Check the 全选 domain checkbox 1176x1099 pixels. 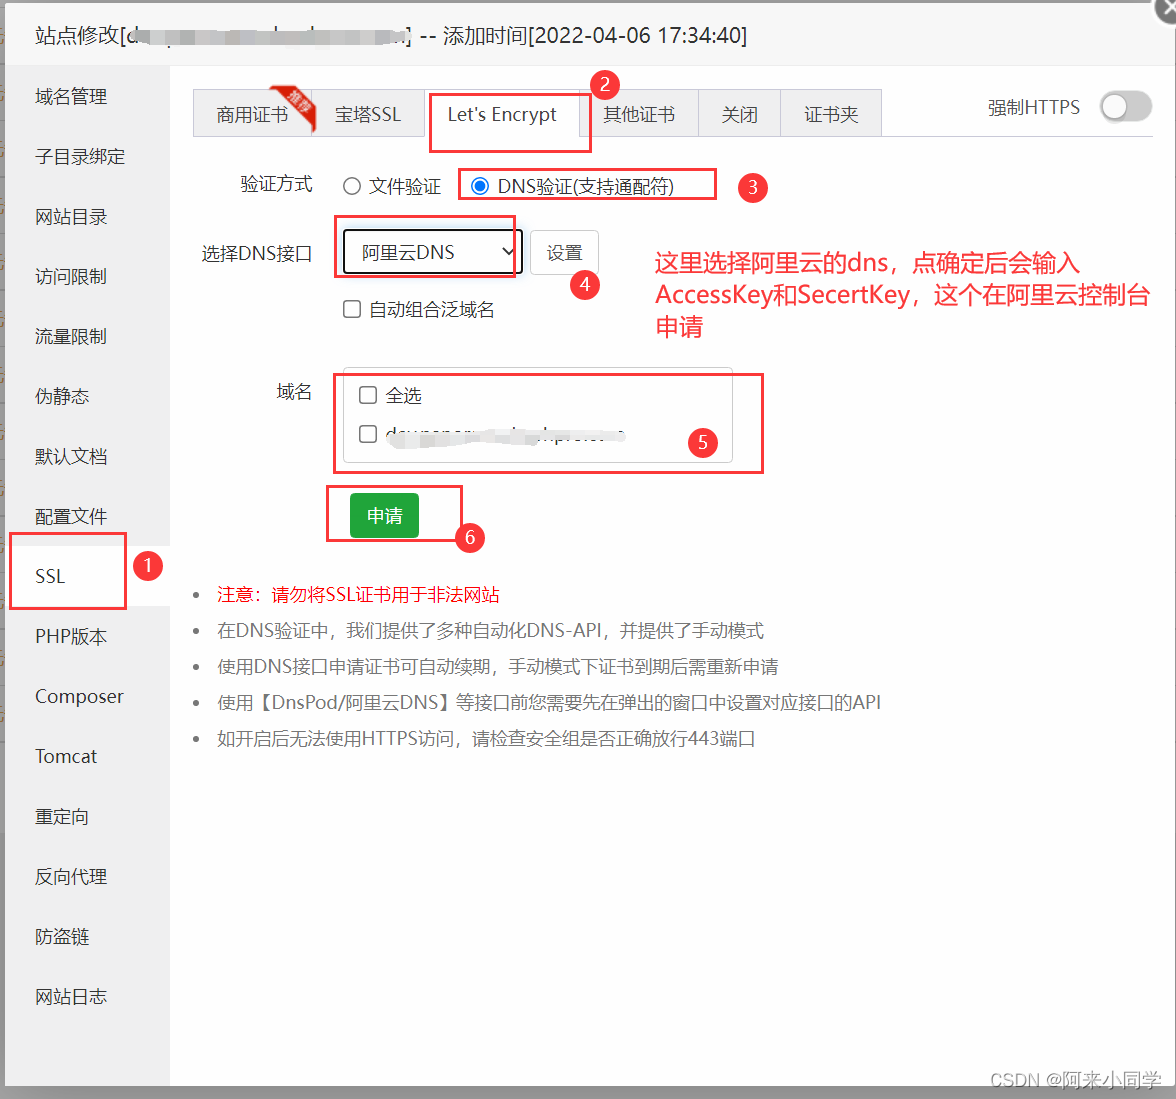(368, 395)
